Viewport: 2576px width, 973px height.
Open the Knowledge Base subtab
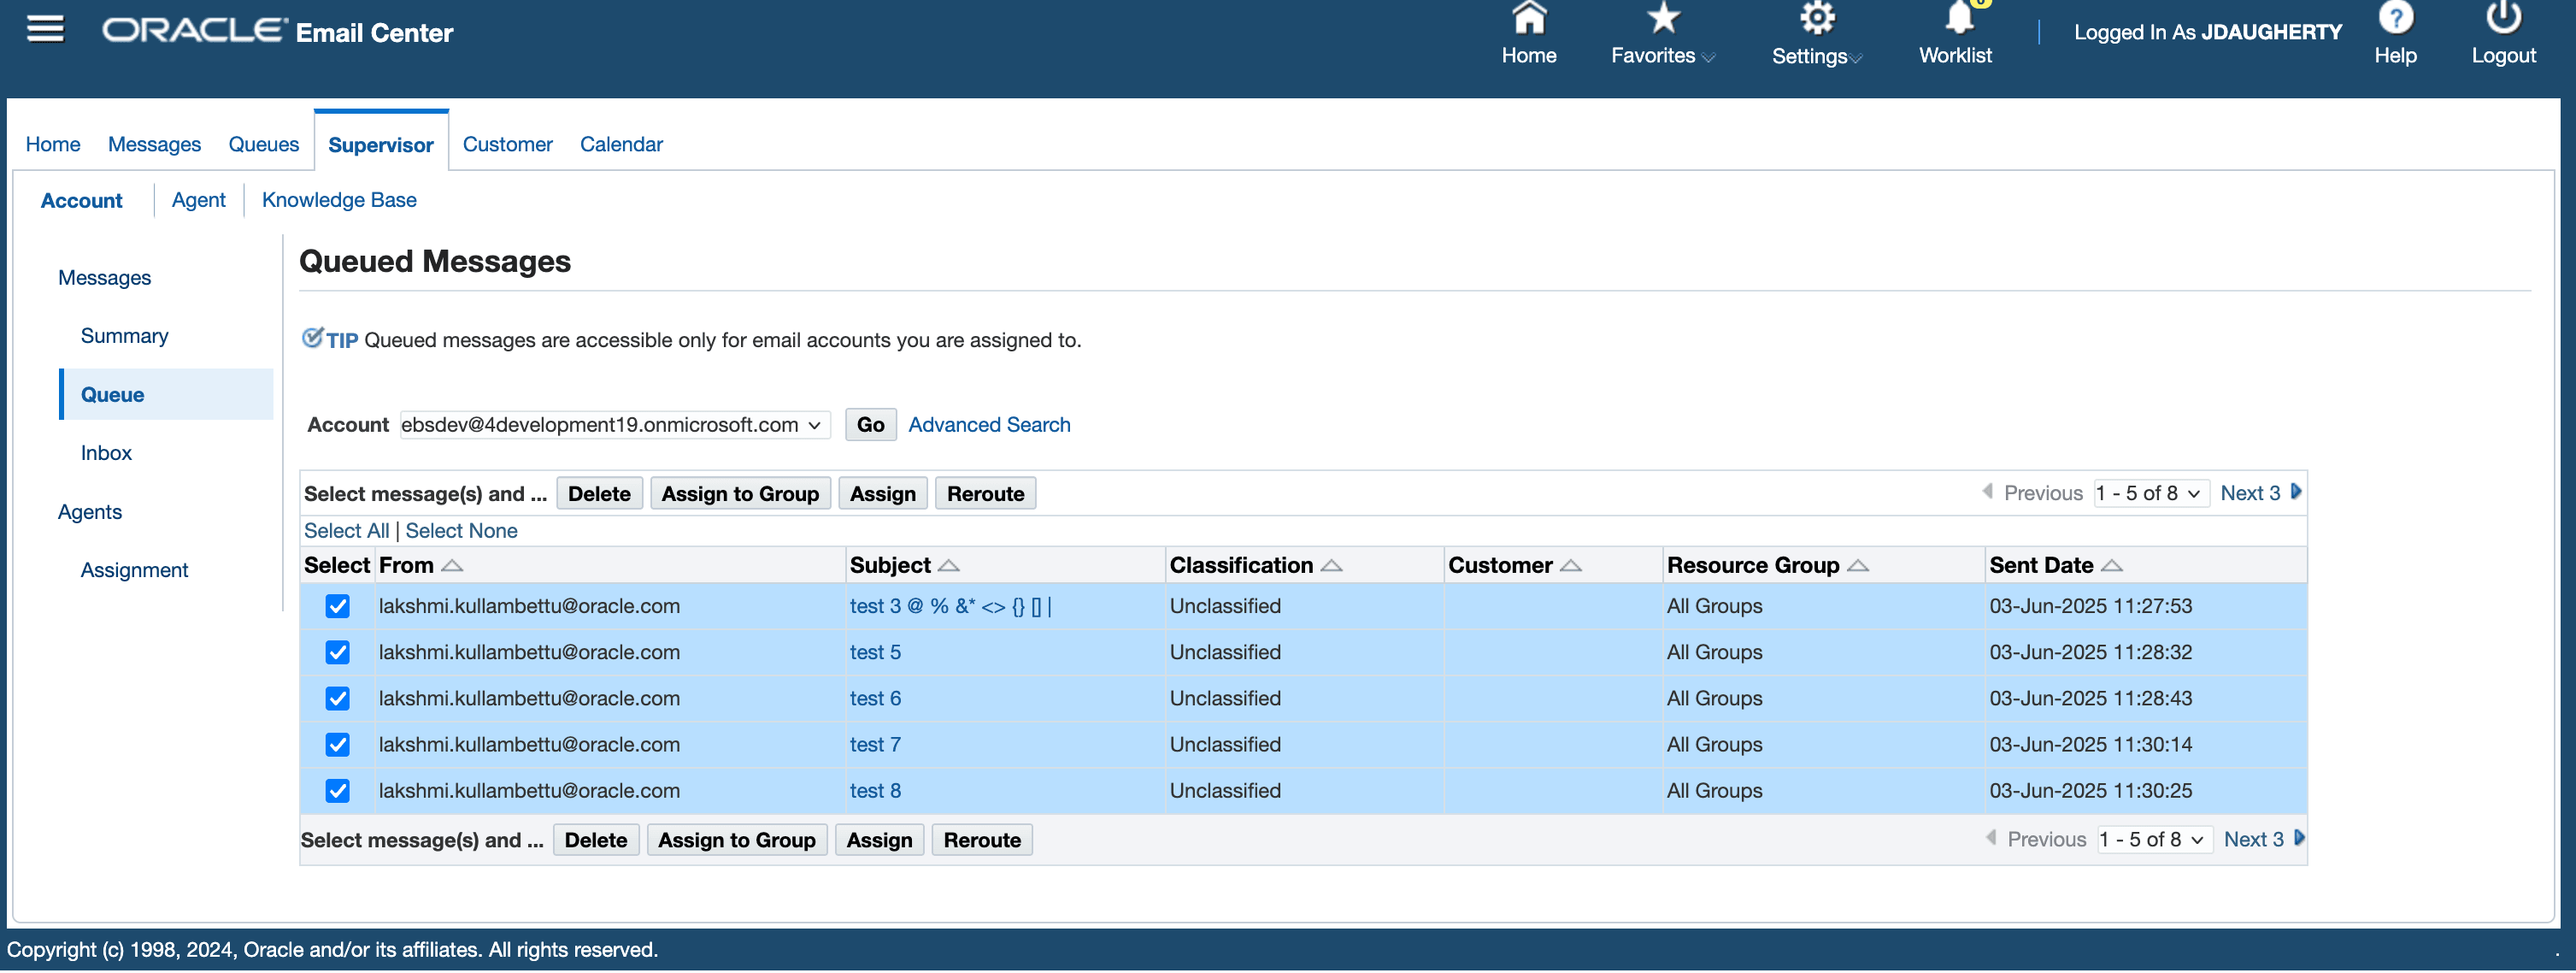tap(339, 200)
